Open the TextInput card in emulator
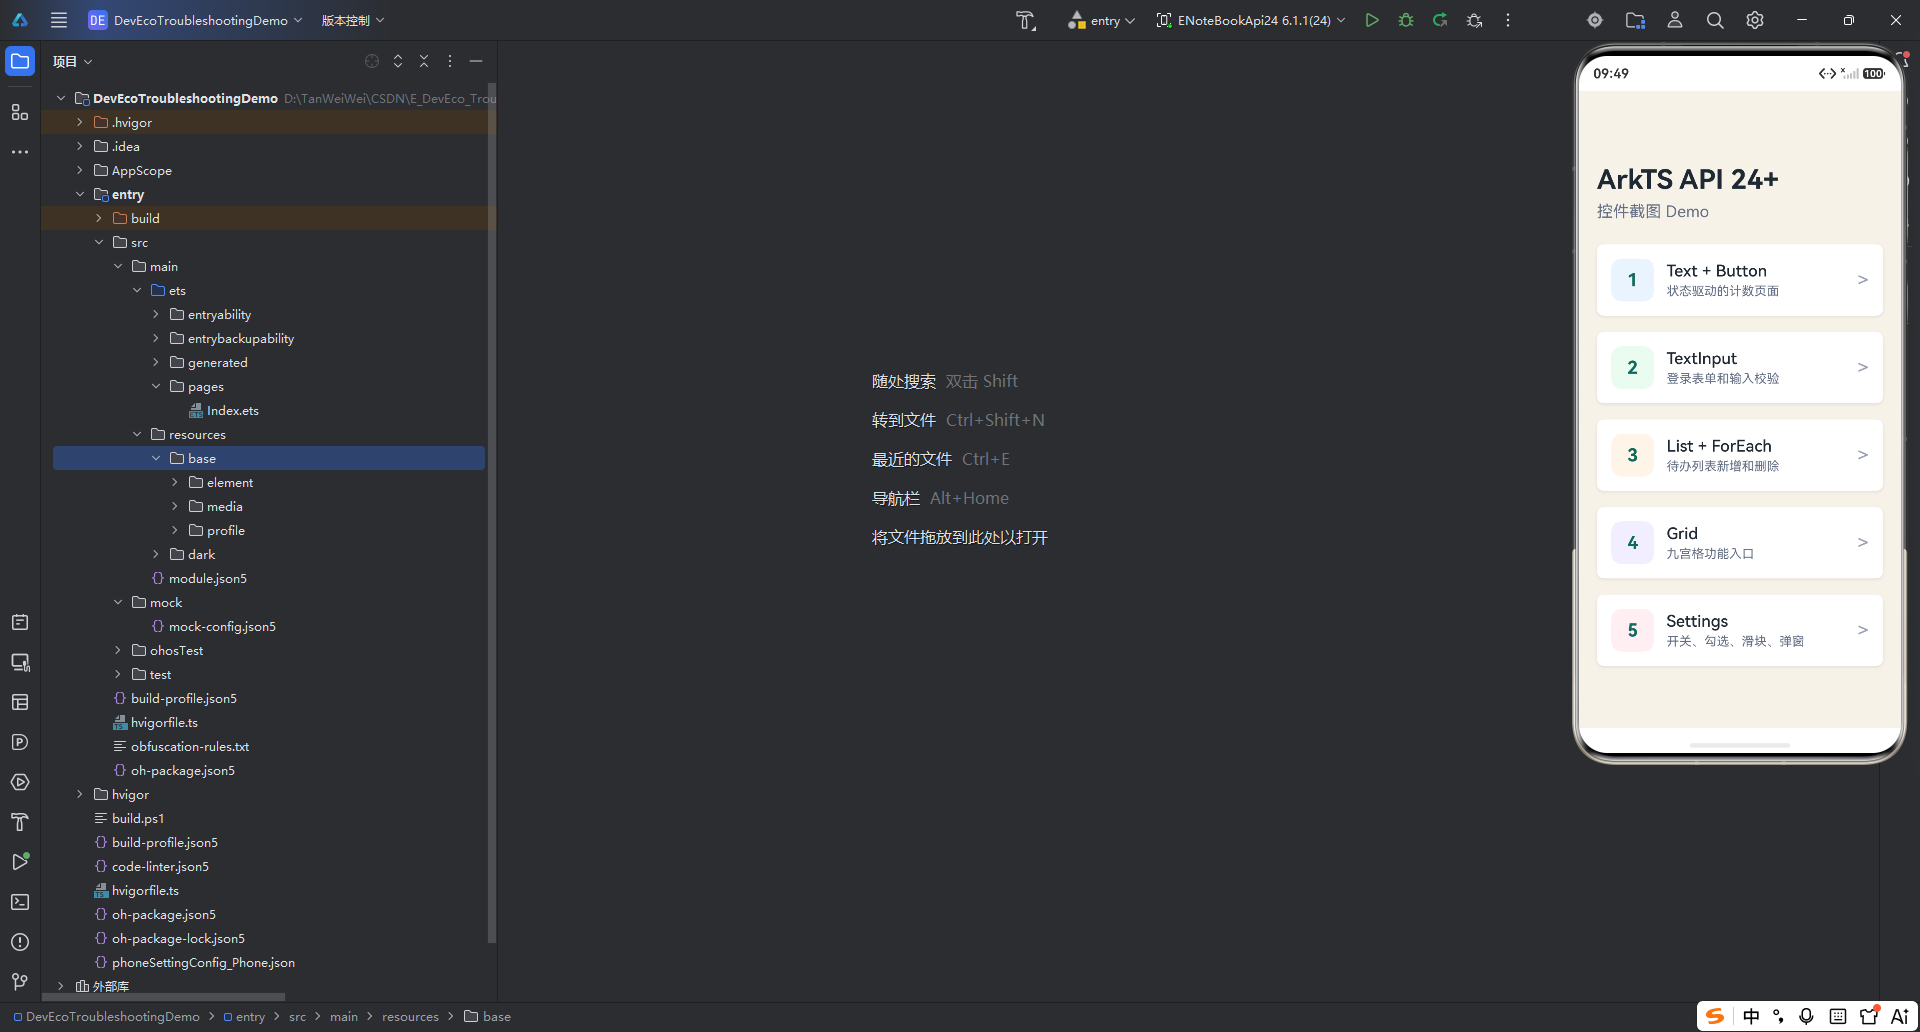This screenshot has width=1920, height=1032. tap(1739, 367)
